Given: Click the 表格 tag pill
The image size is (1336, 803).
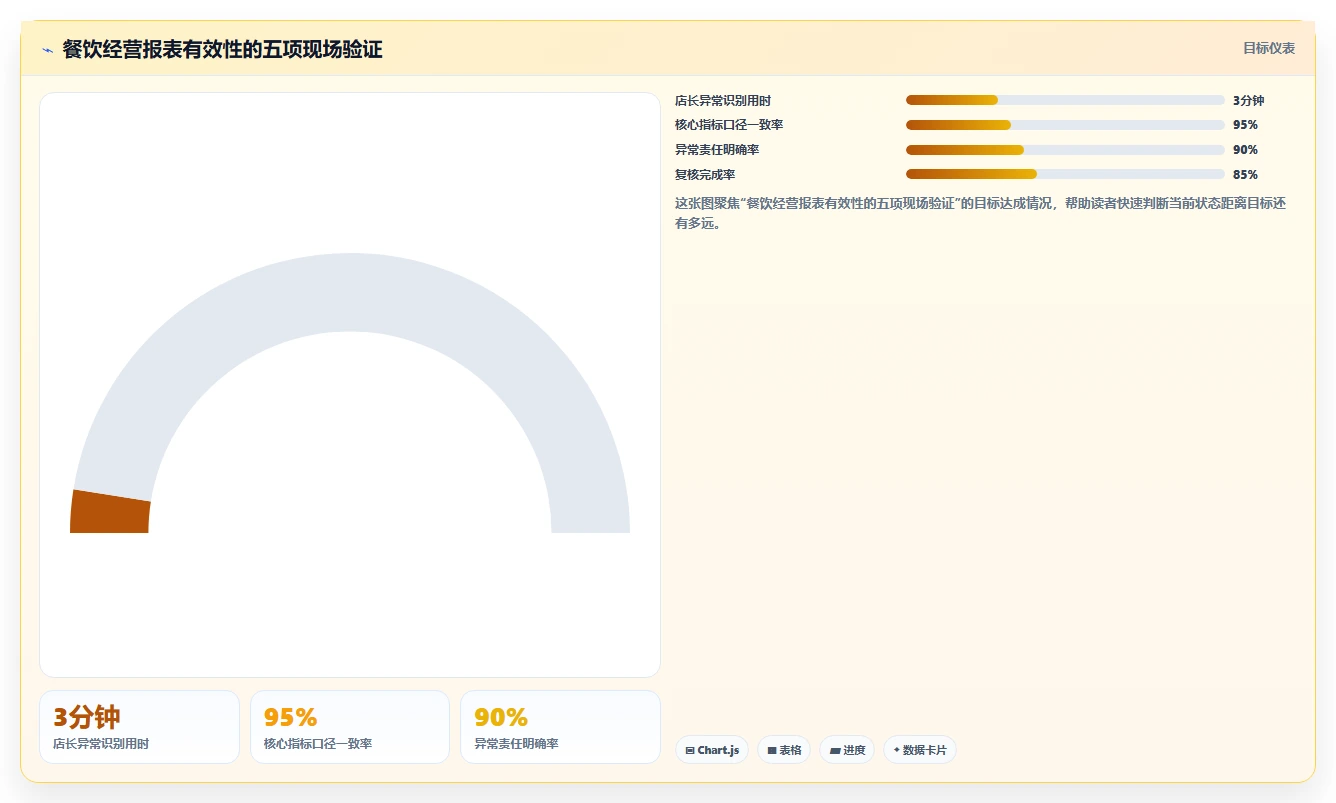Looking at the screenshot, I should click(784, 750).
